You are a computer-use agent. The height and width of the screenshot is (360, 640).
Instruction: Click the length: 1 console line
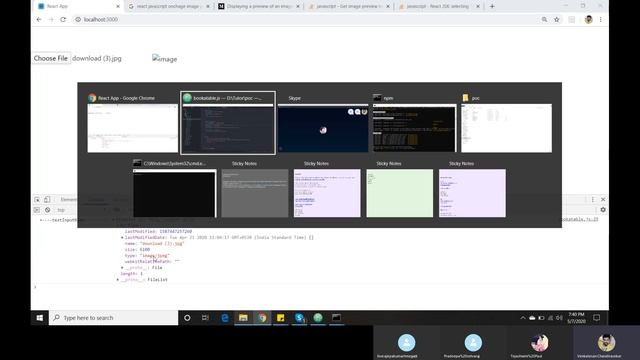pyautogui.click(x=131, y=273)
